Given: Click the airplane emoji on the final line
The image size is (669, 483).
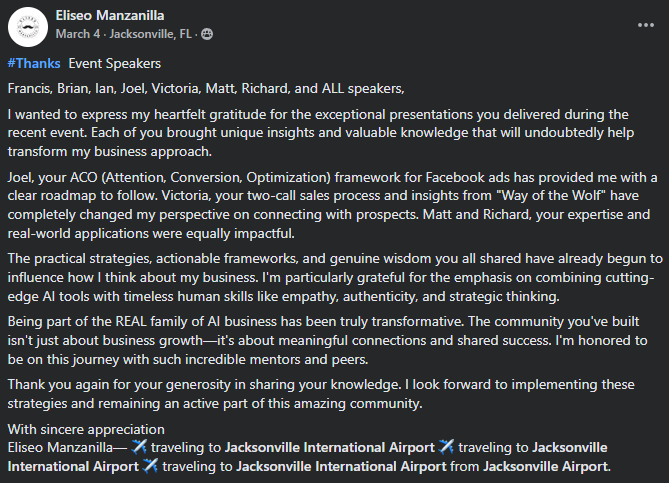Looking at the screenshot, I should pyautogui.click(x=150, y=466).
